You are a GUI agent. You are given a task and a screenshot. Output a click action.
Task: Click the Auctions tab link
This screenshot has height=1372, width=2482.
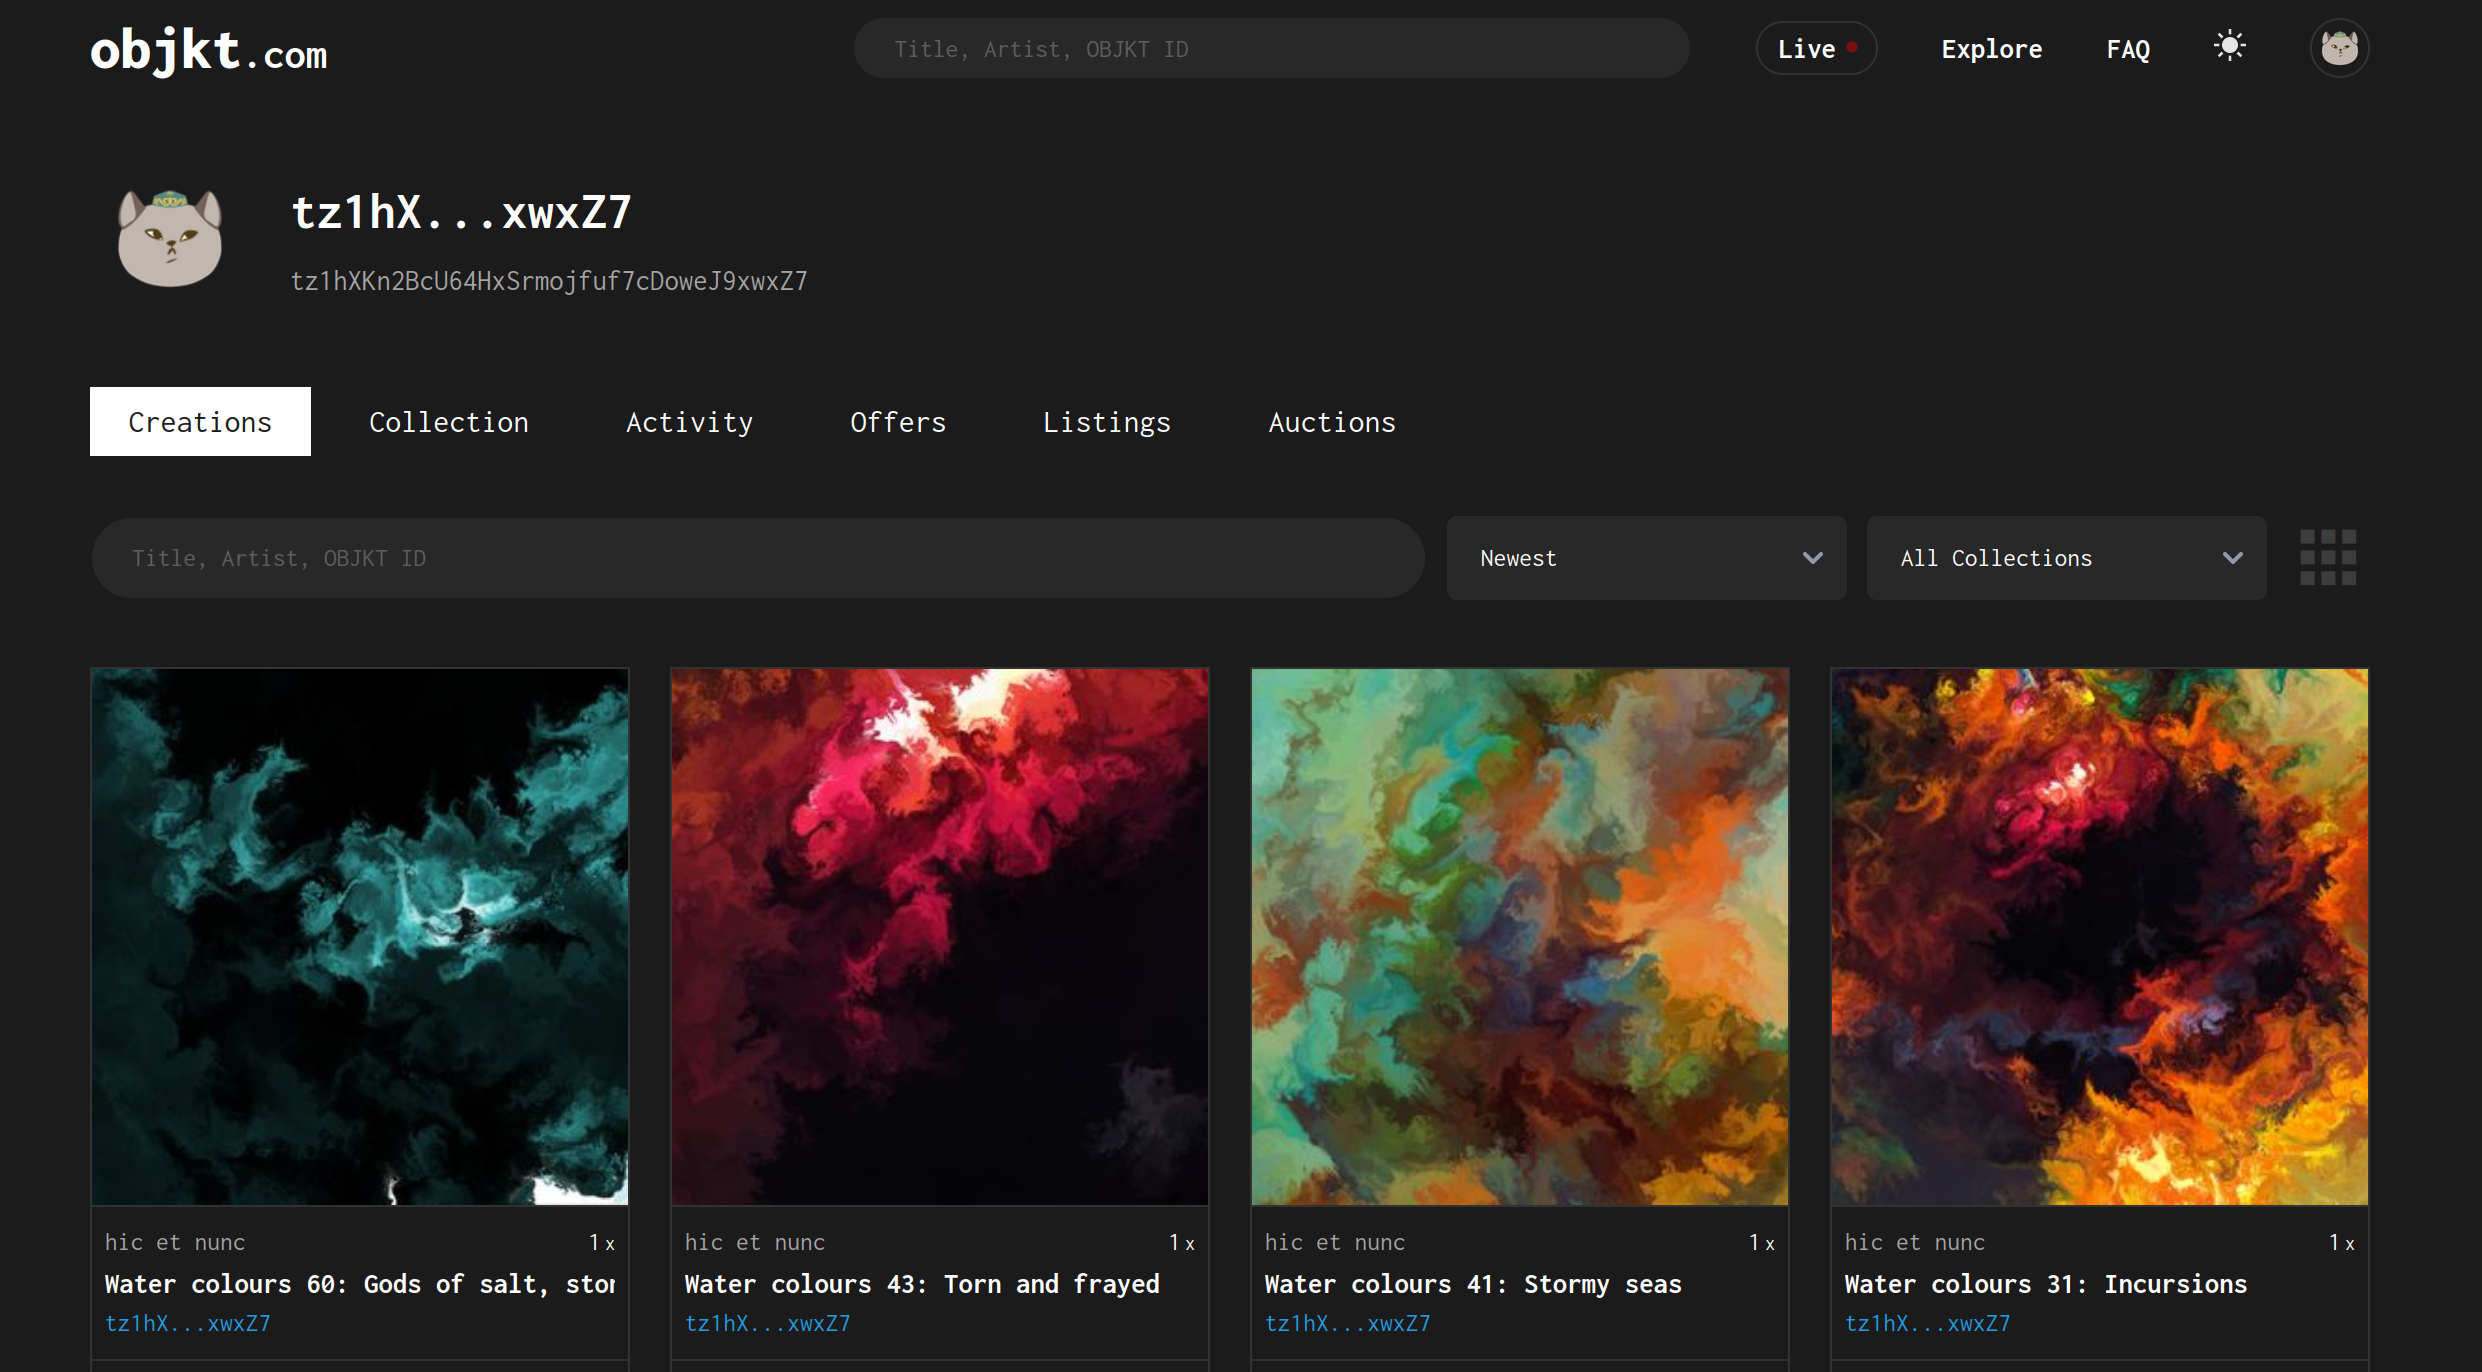click(x=1333, y=422)
